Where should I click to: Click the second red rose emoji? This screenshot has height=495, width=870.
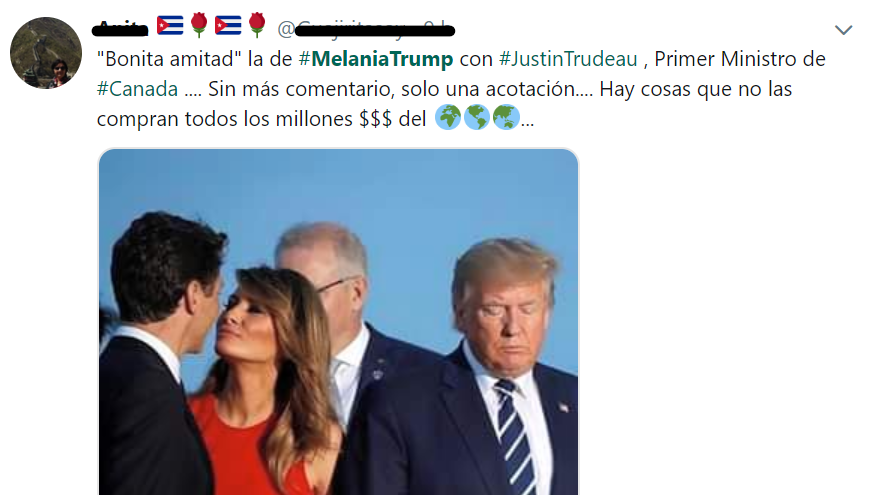point(257,25)
